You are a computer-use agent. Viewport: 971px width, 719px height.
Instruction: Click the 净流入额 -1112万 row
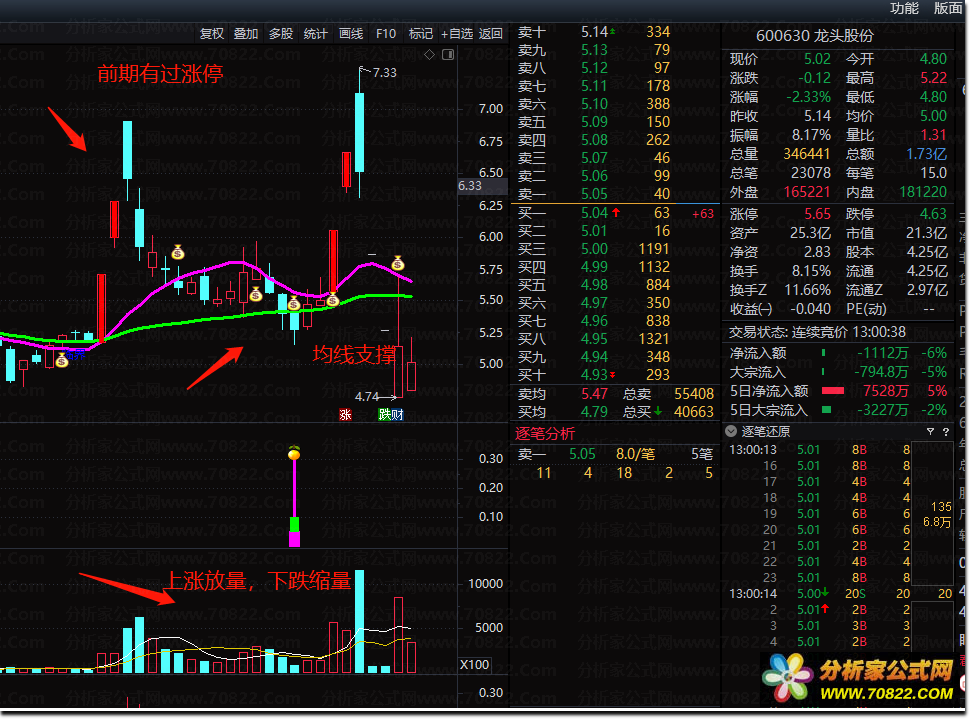[x=838, y=353]
